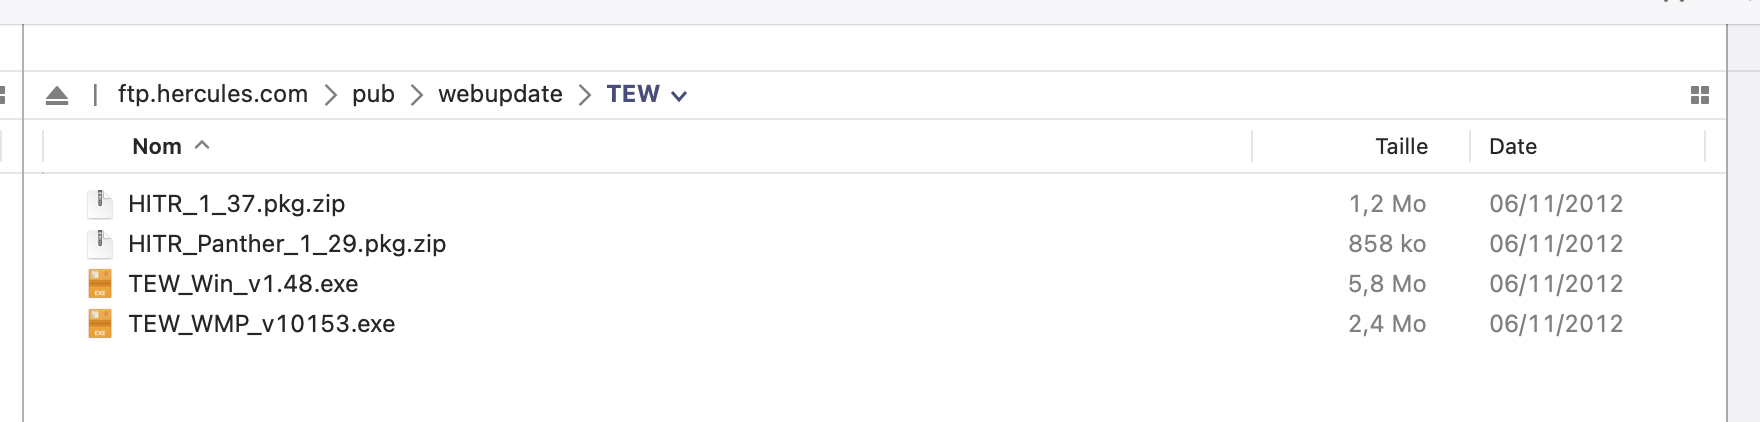1760x422 pixels.
Task: Navigate to webupdate folder in breadcrumb
Action: [500, 94]
